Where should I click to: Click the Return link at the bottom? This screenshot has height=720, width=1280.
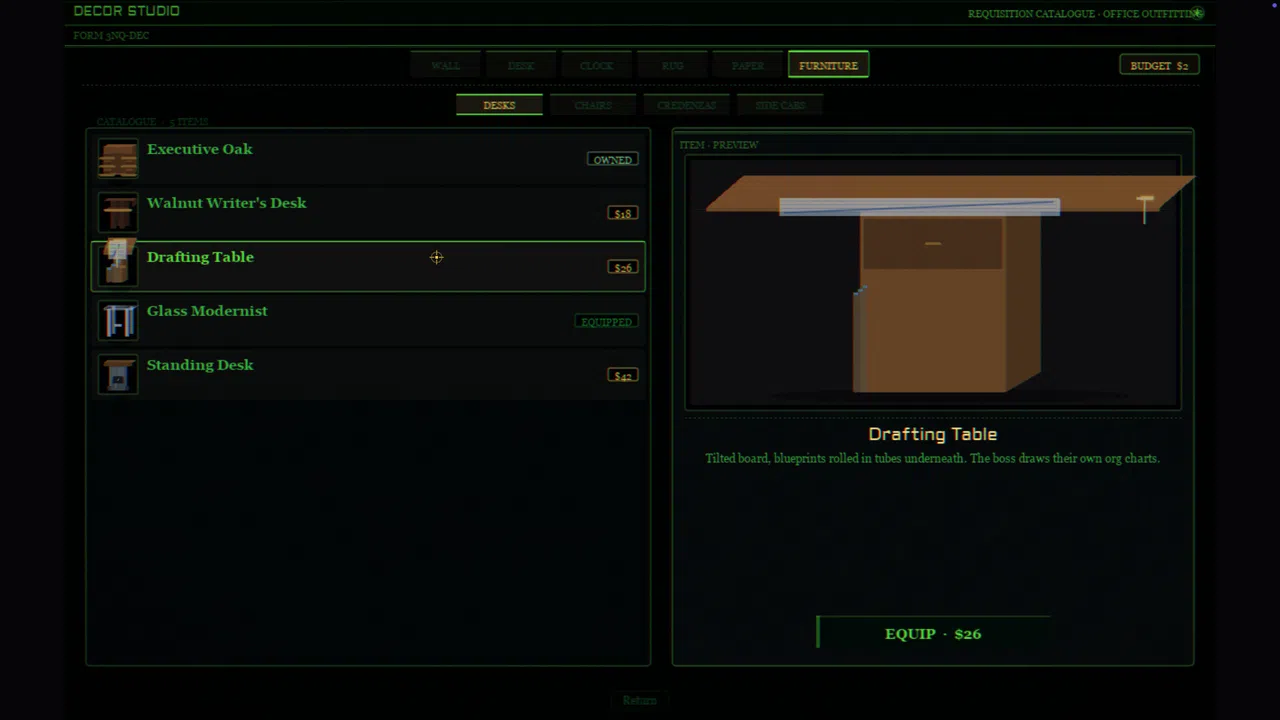pyautogui.click(x=639, y=700)
